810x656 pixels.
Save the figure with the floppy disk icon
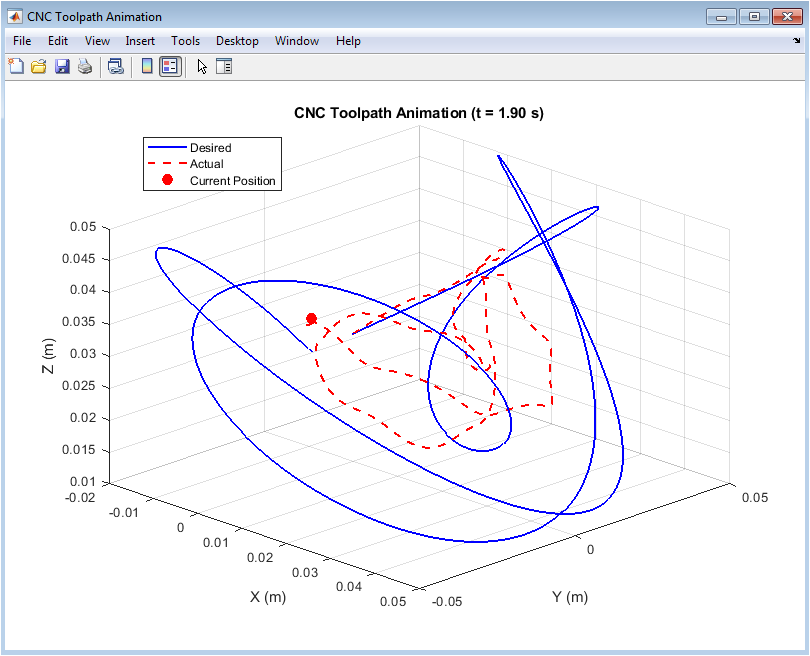(x=63, y=66)
